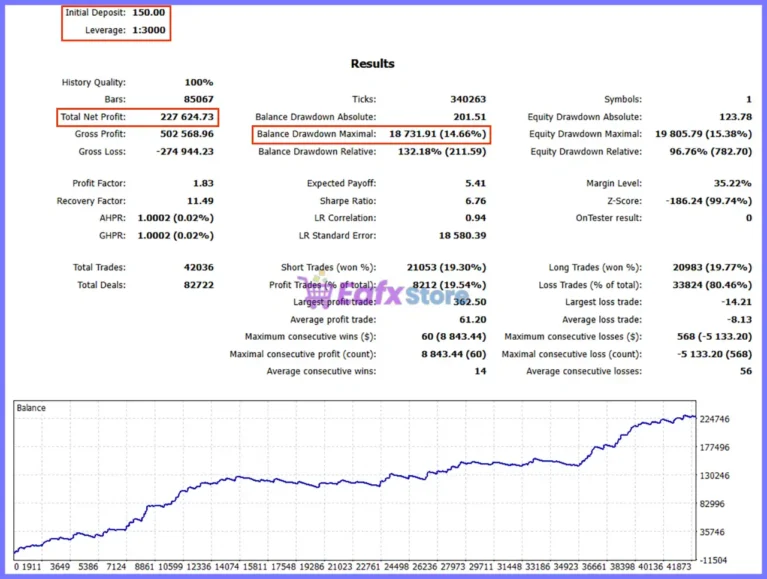The width and height of the screenshot is (767, 579).
Task: Click the 130246 value on chart axis
Action: point(714,476)
